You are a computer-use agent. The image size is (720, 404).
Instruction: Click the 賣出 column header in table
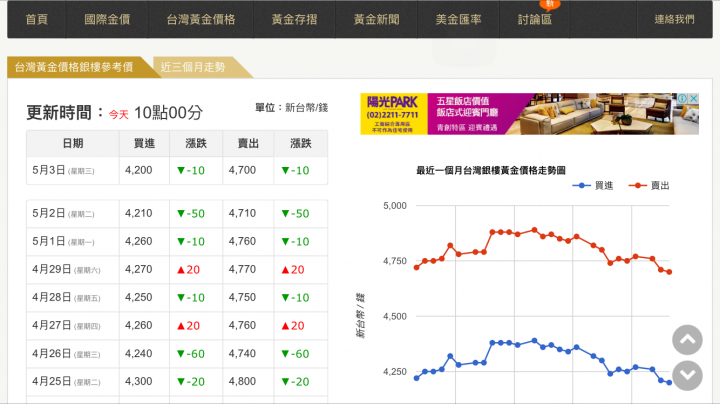[248, 144]
